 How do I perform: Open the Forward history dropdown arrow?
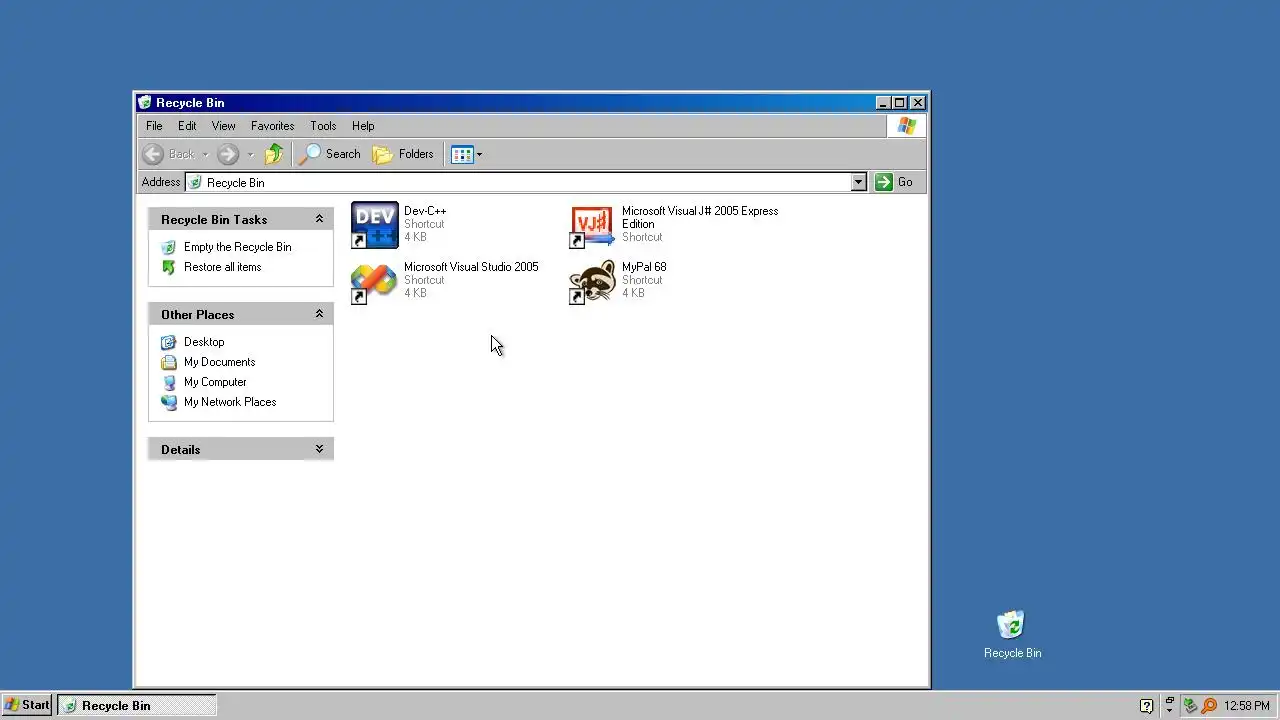pyautogui.click(x=250, y=154)
